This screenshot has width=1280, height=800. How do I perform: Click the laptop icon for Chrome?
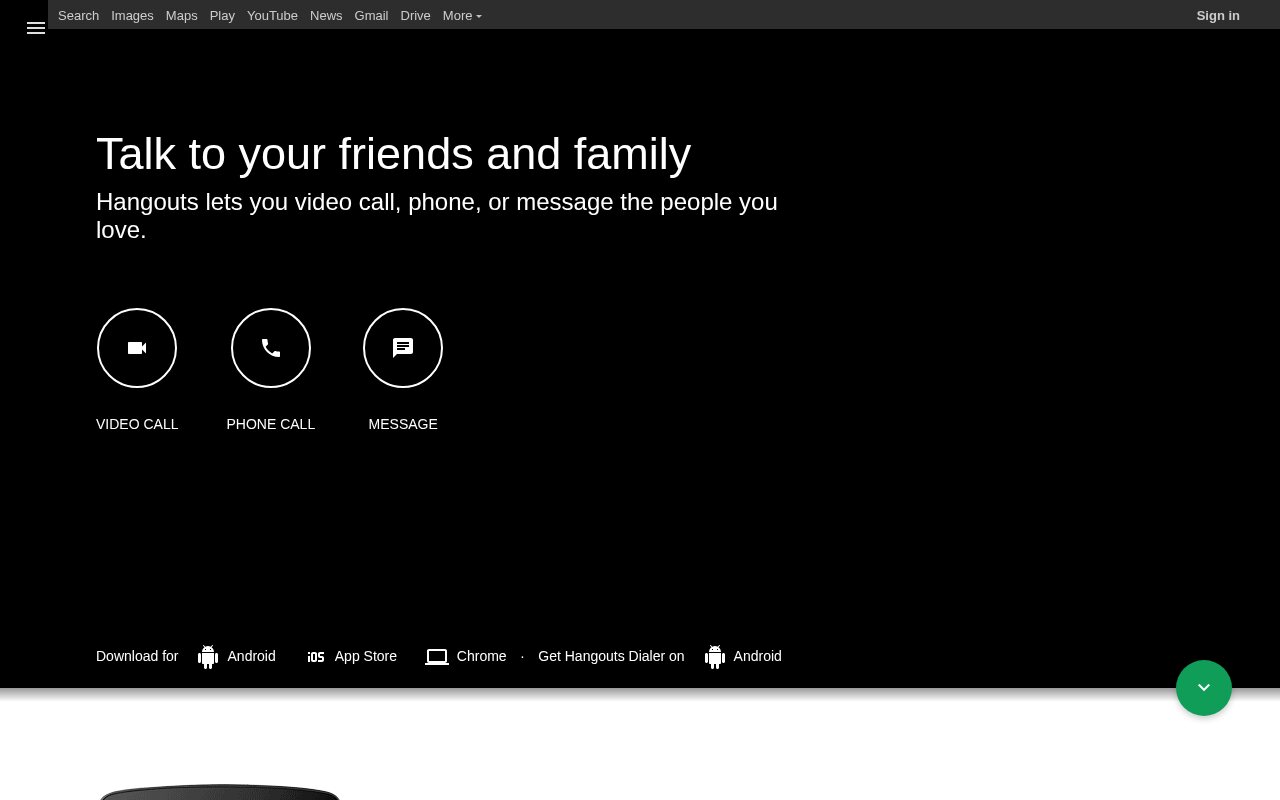[x=437, y=657]
